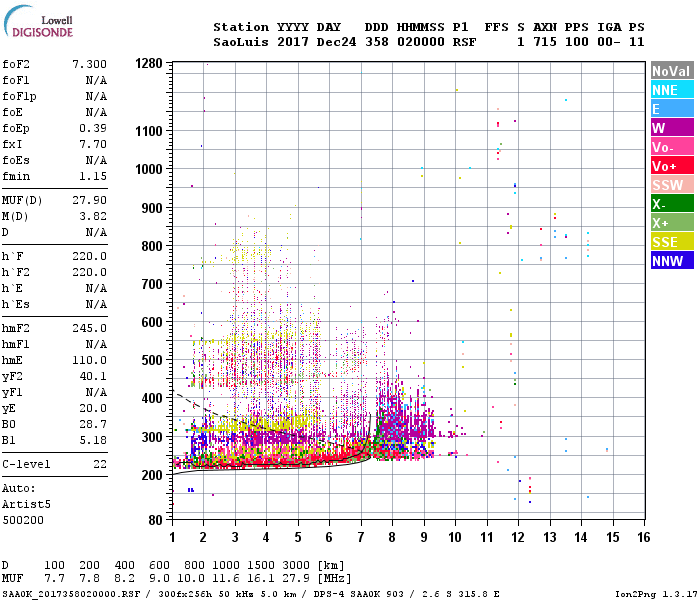The image size is (700, 600).
Task: Select the NNE legend swatch
Action: point(672,90)
